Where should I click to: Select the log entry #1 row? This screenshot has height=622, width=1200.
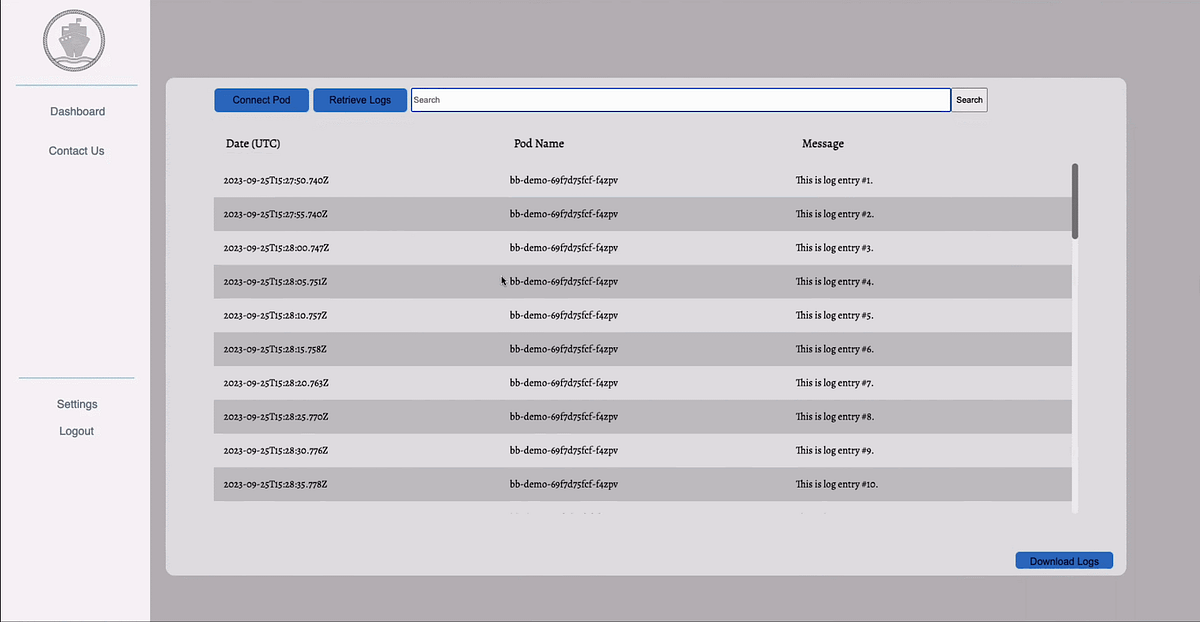click(x=640, y=180)
